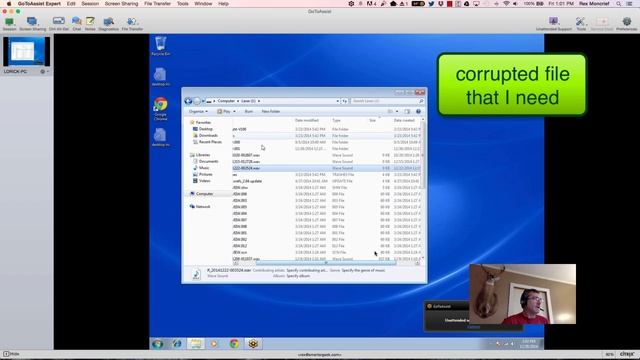Open the GoToAssist Expert application menu
This screenshot has height=360, width=640.
(x=39, y=4)
